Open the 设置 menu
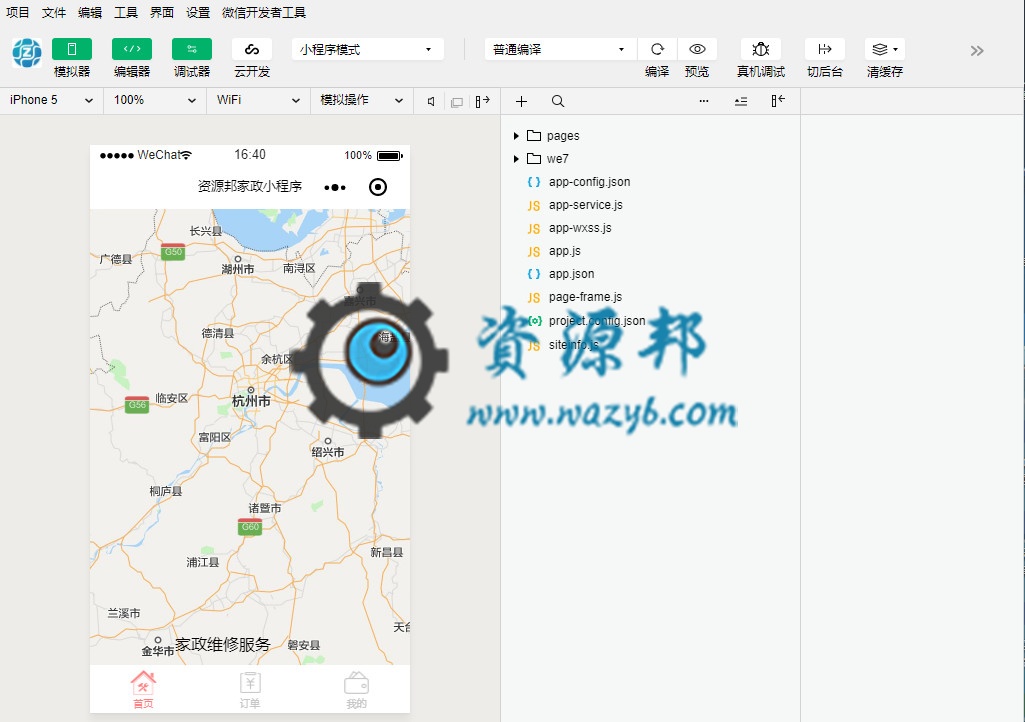The width and height of the screenshot is (1025, 722). [x=197, y=12]
